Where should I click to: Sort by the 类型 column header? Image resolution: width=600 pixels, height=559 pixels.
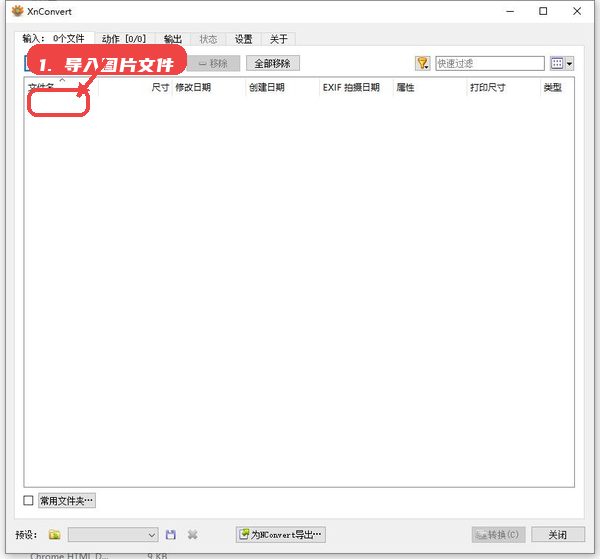pos(557,88)
